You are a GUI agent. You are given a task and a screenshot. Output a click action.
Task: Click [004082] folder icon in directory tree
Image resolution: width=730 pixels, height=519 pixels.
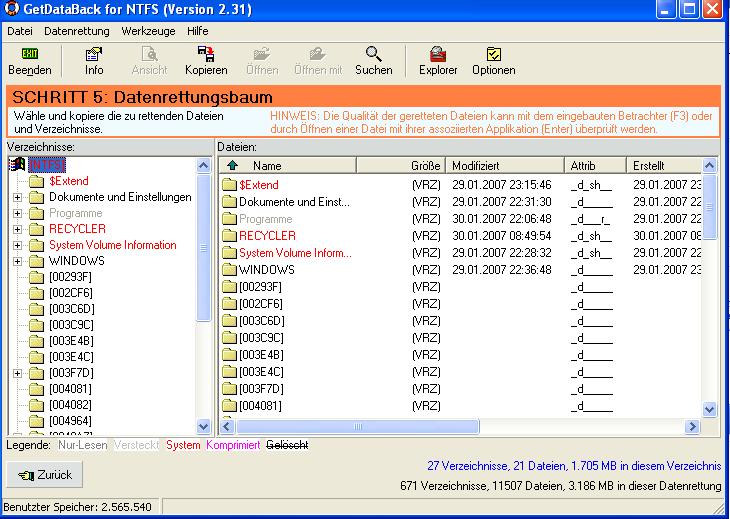(x=36, y=405)
